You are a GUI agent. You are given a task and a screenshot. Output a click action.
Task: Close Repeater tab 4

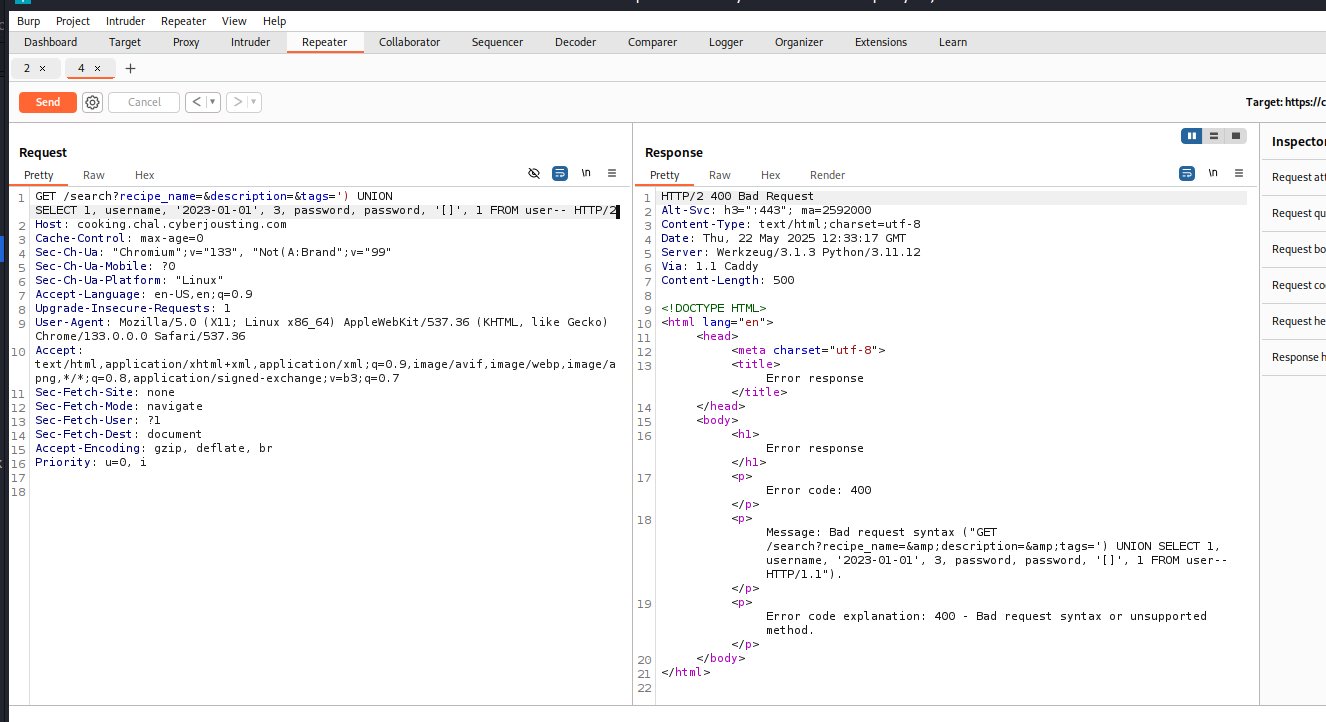(x=97, y=68)
